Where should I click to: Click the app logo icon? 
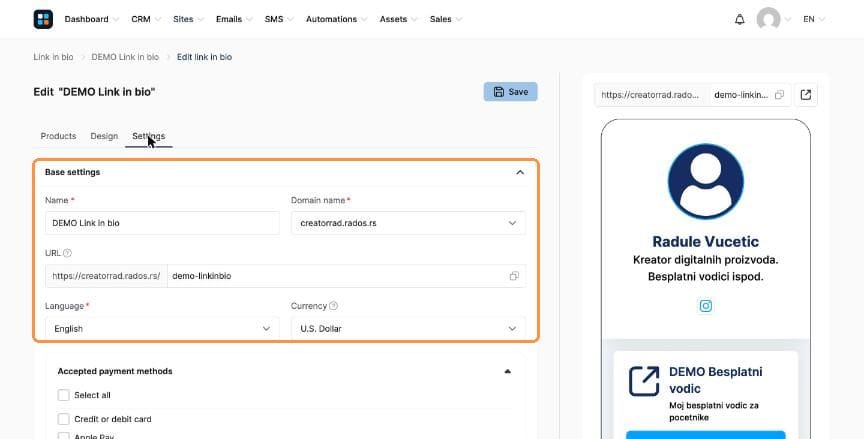pyautogui.click(x=43, y=19)
